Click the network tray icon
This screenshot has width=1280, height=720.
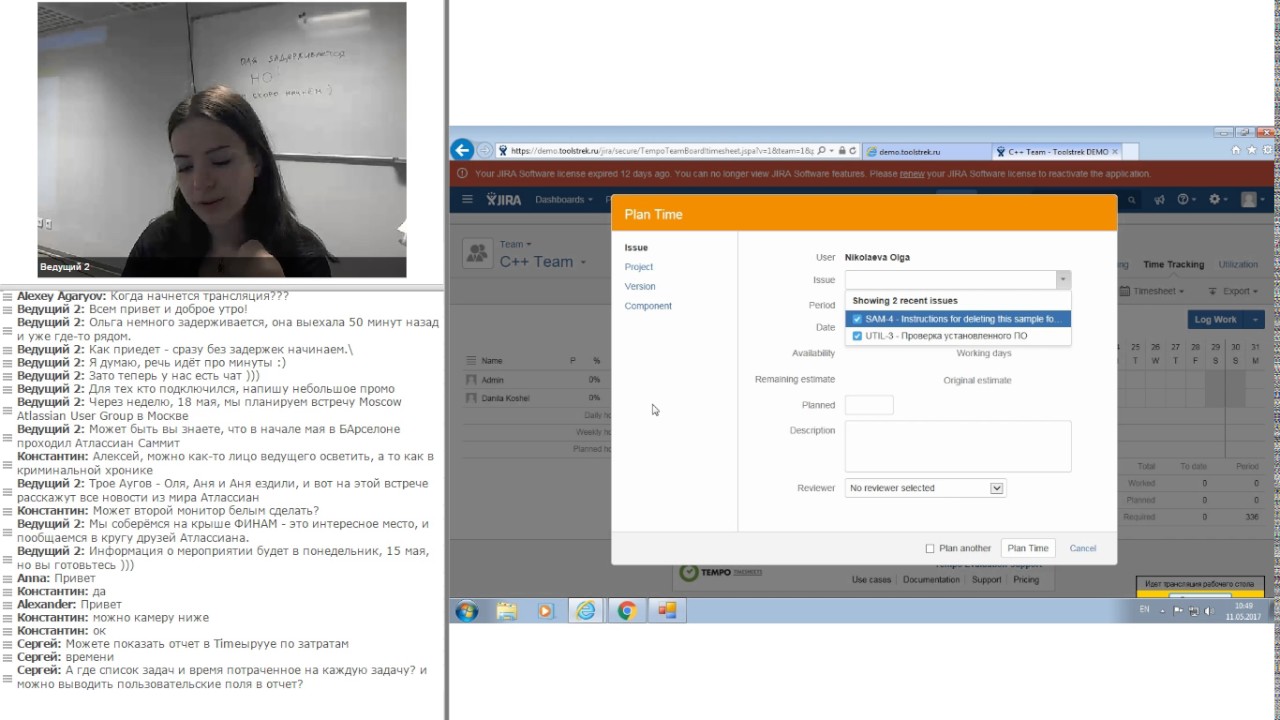coord(1193,611)
